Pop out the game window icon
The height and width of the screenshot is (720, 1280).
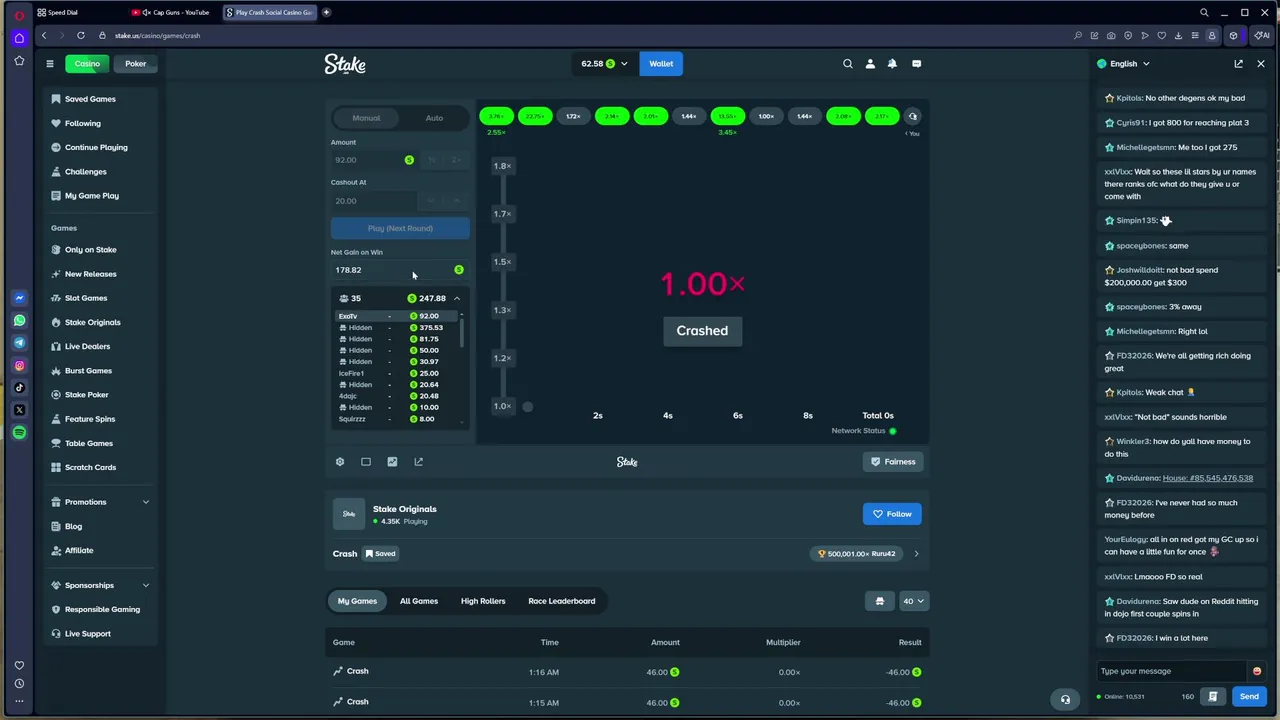418,462
